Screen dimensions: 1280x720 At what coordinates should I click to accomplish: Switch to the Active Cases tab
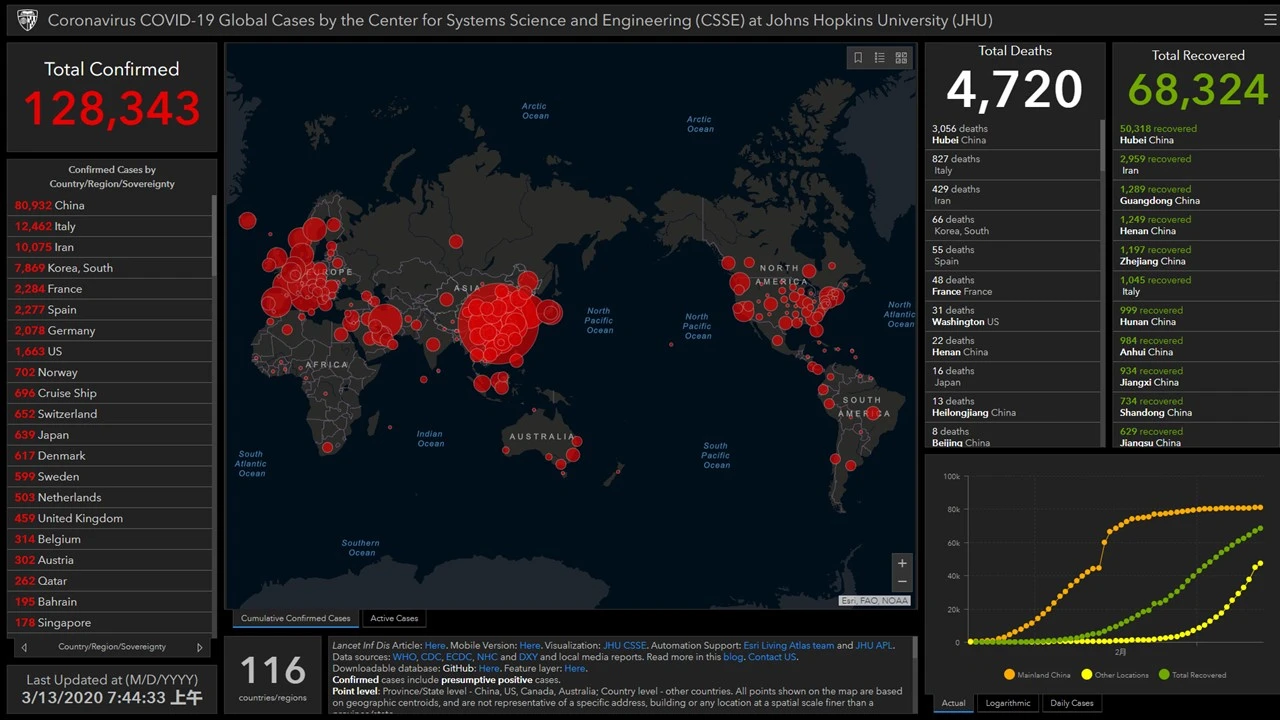click(394, 618)
